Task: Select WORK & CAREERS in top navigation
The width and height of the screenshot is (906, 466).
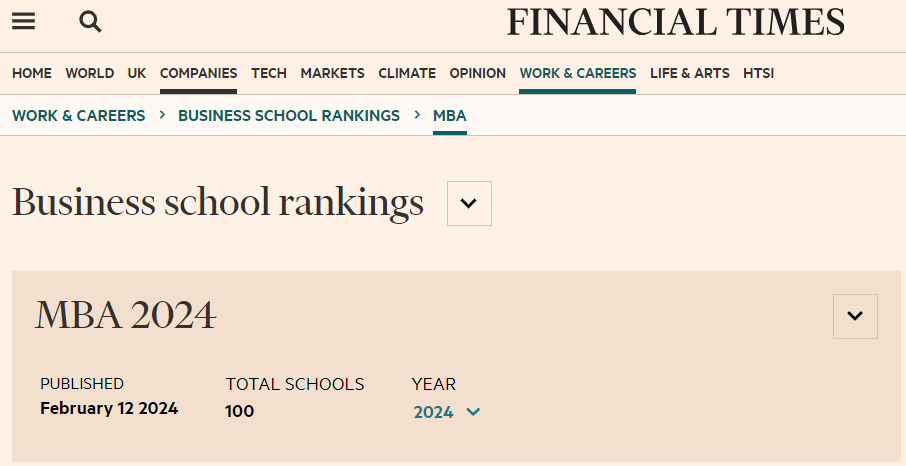Action: pyautogui.click(x=578, y=73)
